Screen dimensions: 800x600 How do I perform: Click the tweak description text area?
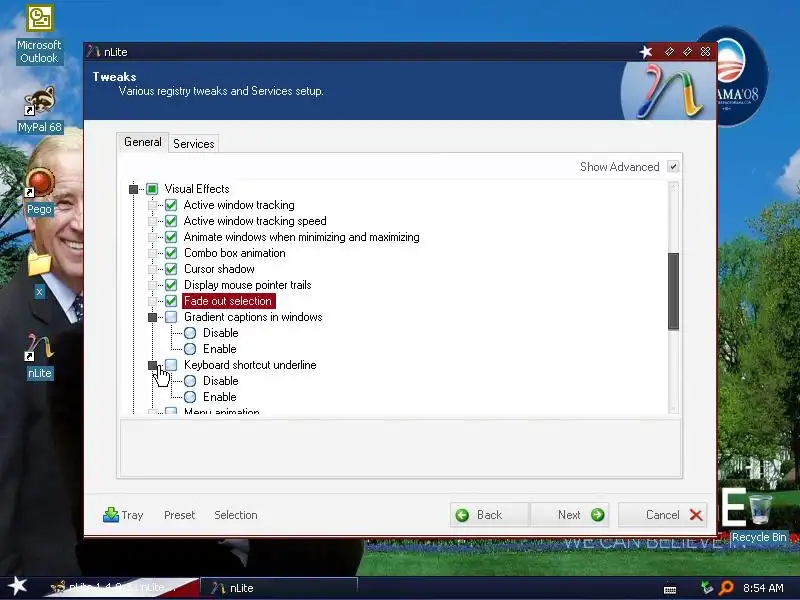point(400,448)
